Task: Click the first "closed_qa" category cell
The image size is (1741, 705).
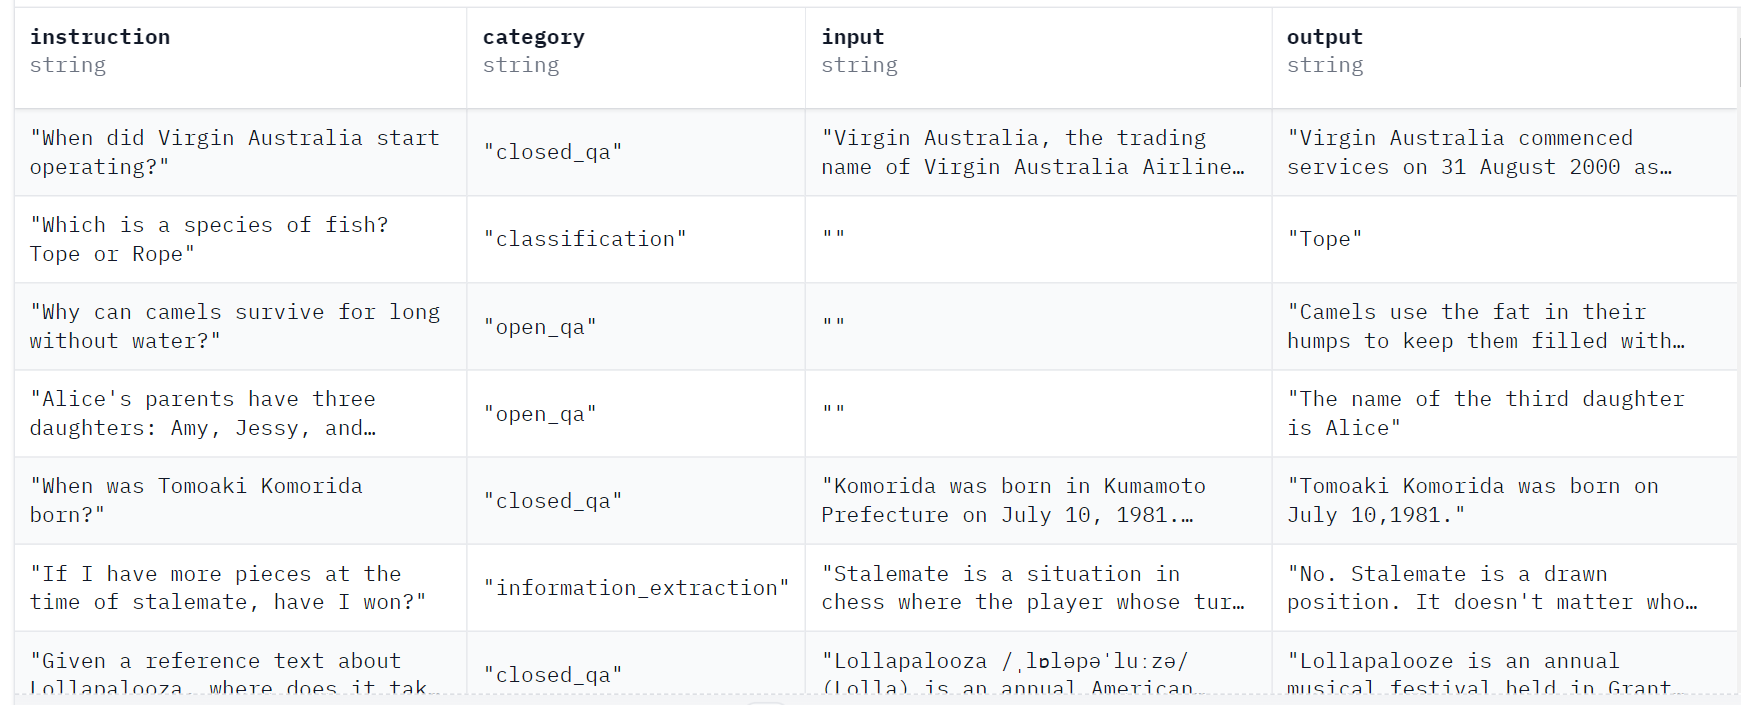Action: (x=635, y=152)
